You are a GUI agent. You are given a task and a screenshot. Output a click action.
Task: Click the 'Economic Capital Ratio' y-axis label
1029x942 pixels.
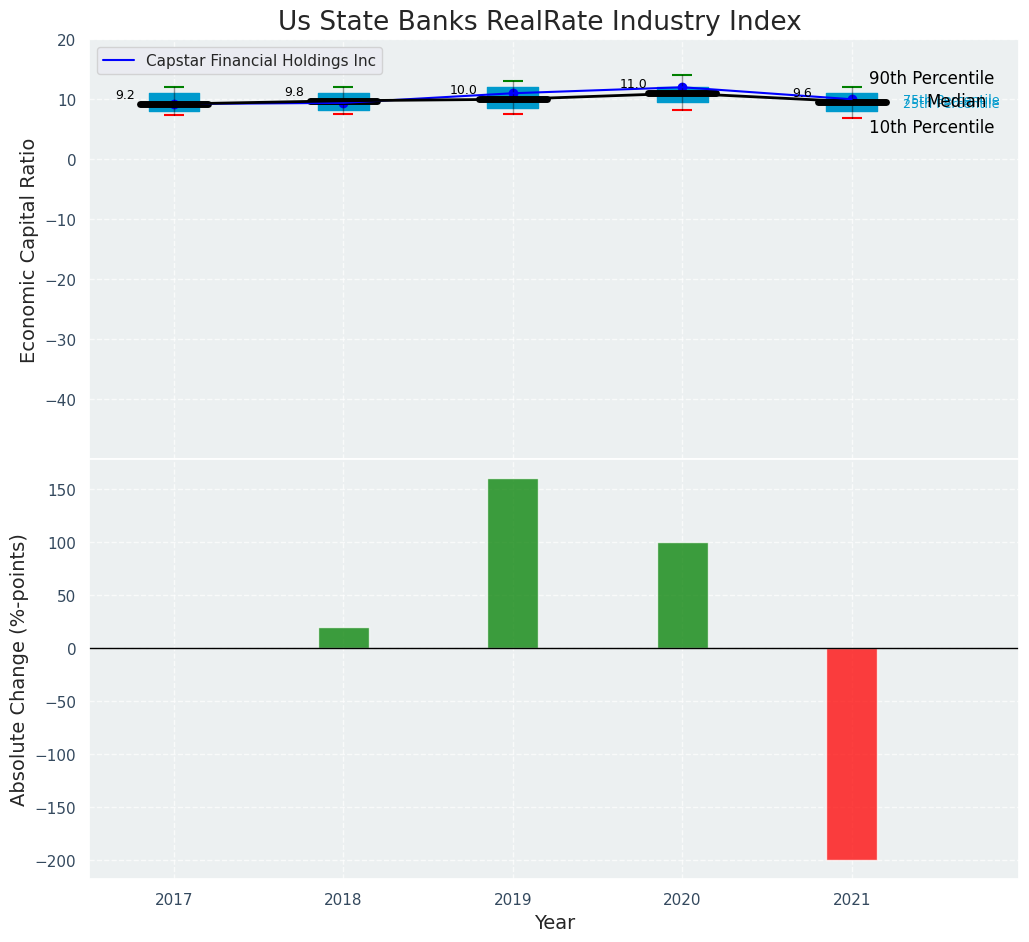click(x=28, y=250)
